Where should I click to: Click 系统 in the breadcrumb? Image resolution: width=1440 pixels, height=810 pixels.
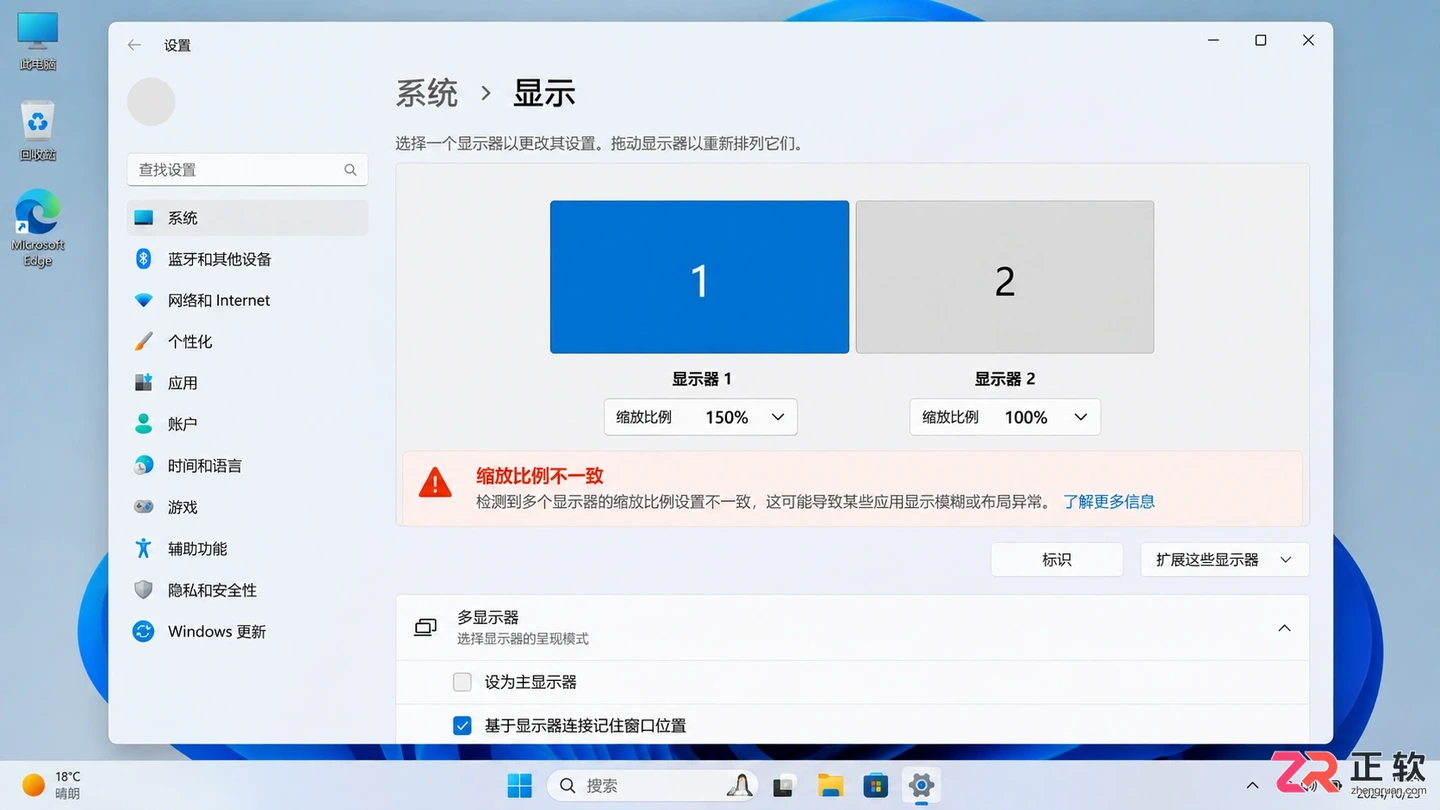click(427, 93)
